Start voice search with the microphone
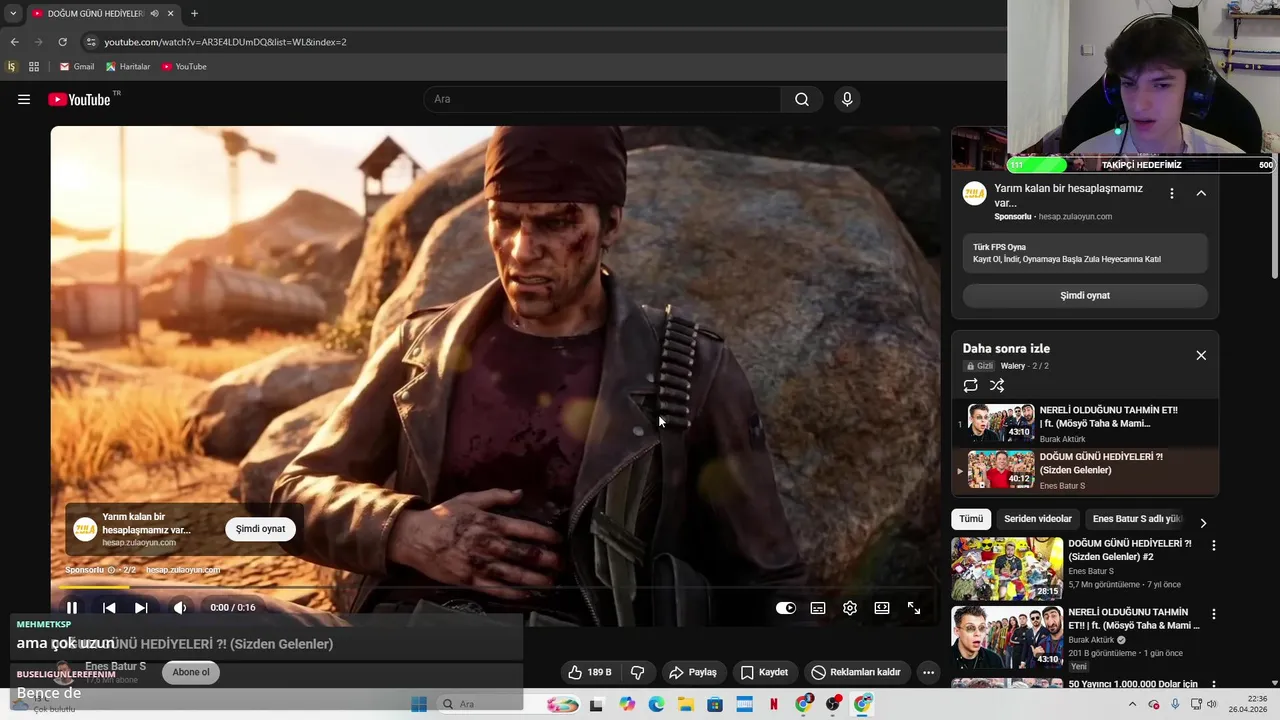 click(847, 99)
